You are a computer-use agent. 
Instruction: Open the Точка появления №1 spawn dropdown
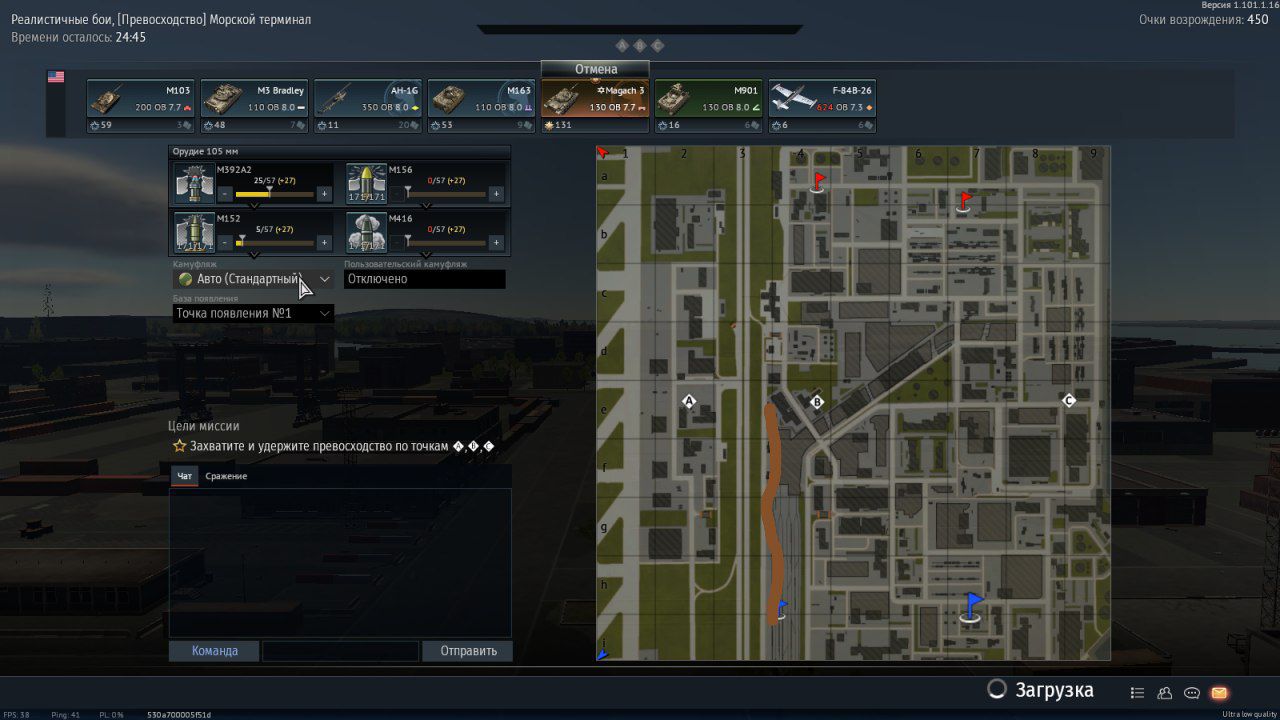point(254,313)
